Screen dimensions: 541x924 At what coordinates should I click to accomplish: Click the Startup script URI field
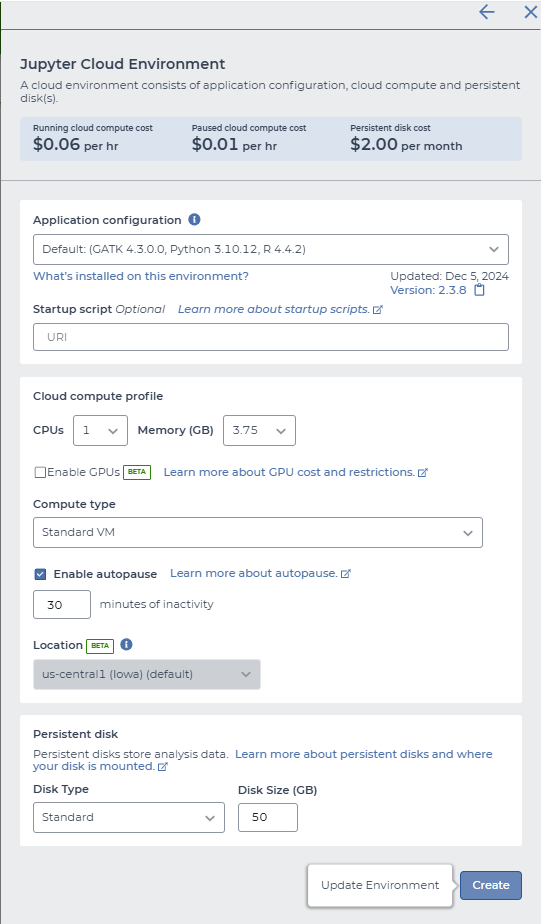pyautogui.click(x=270, y=337)
